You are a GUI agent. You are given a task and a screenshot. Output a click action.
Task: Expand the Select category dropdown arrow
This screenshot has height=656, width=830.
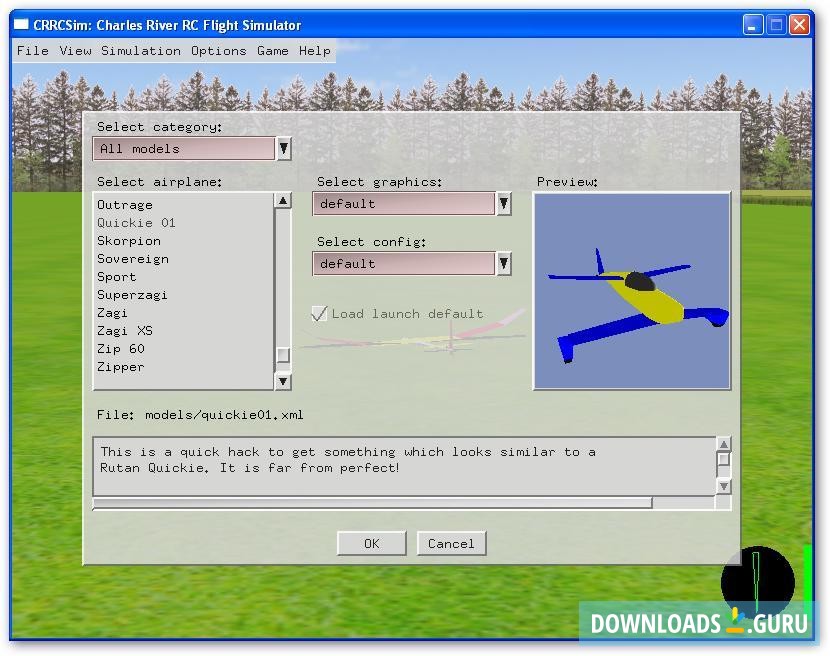tap(284, 148)
